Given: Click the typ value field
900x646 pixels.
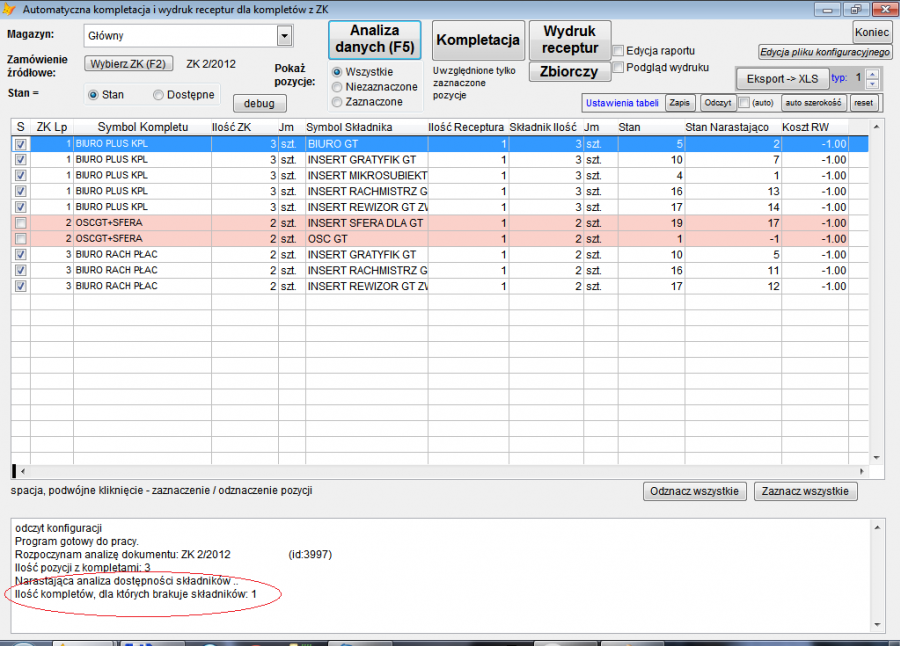Looking at the screenshot, I should coord(857,78).
